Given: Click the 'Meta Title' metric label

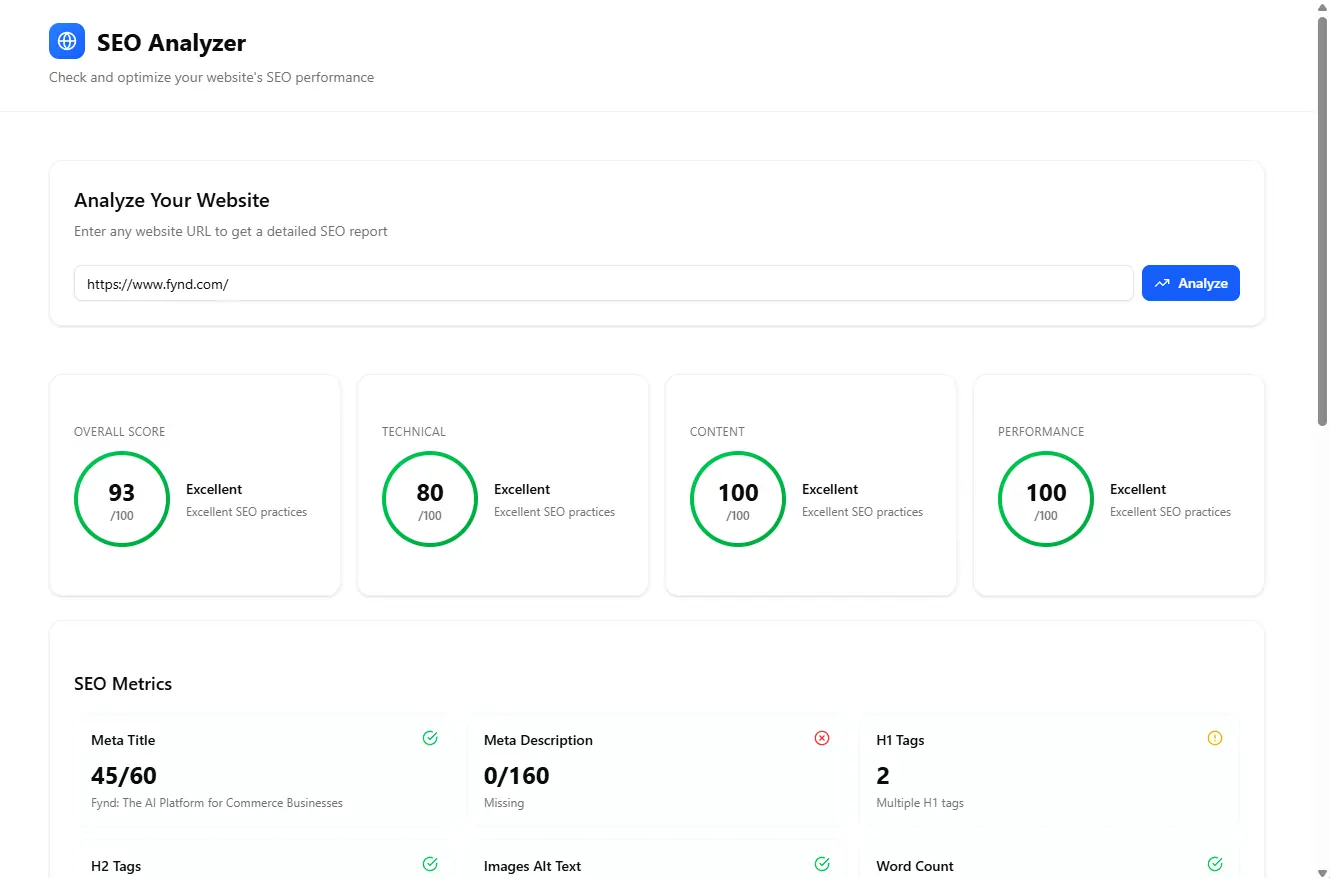Looking at the screenshot, I should click(x=123, y=740).
